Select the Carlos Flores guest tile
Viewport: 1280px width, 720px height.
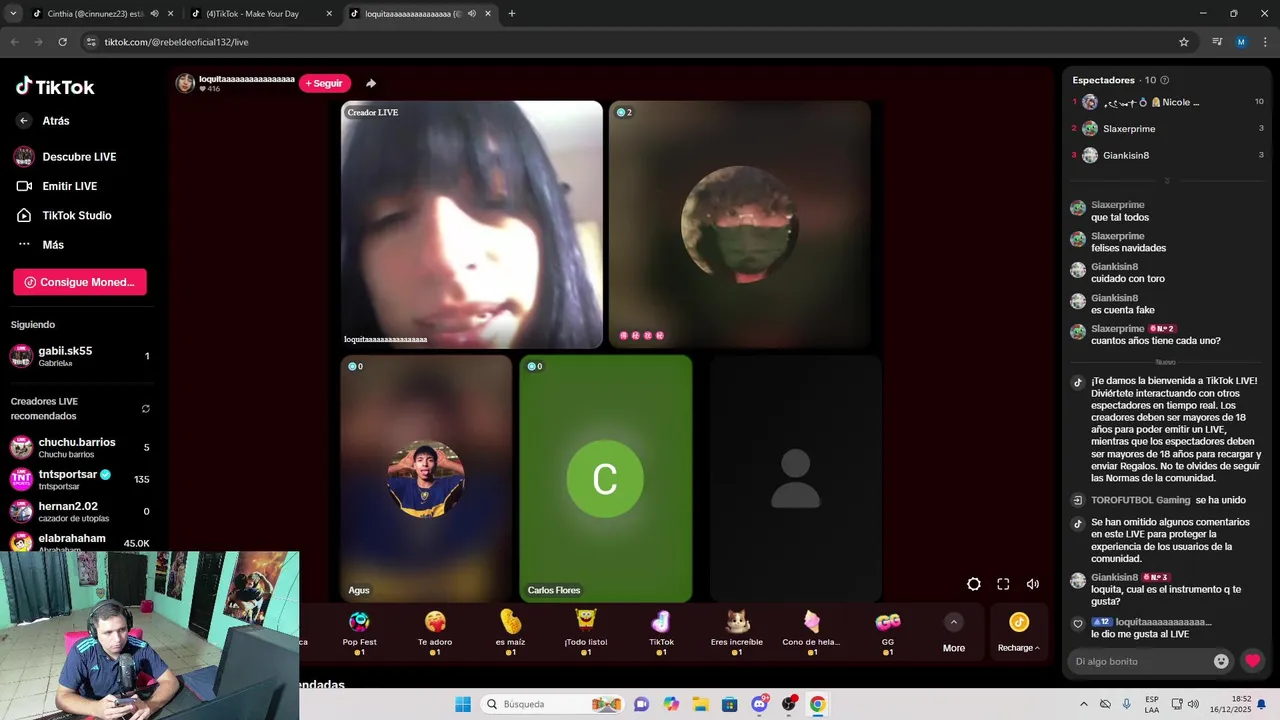pos(606,479)
